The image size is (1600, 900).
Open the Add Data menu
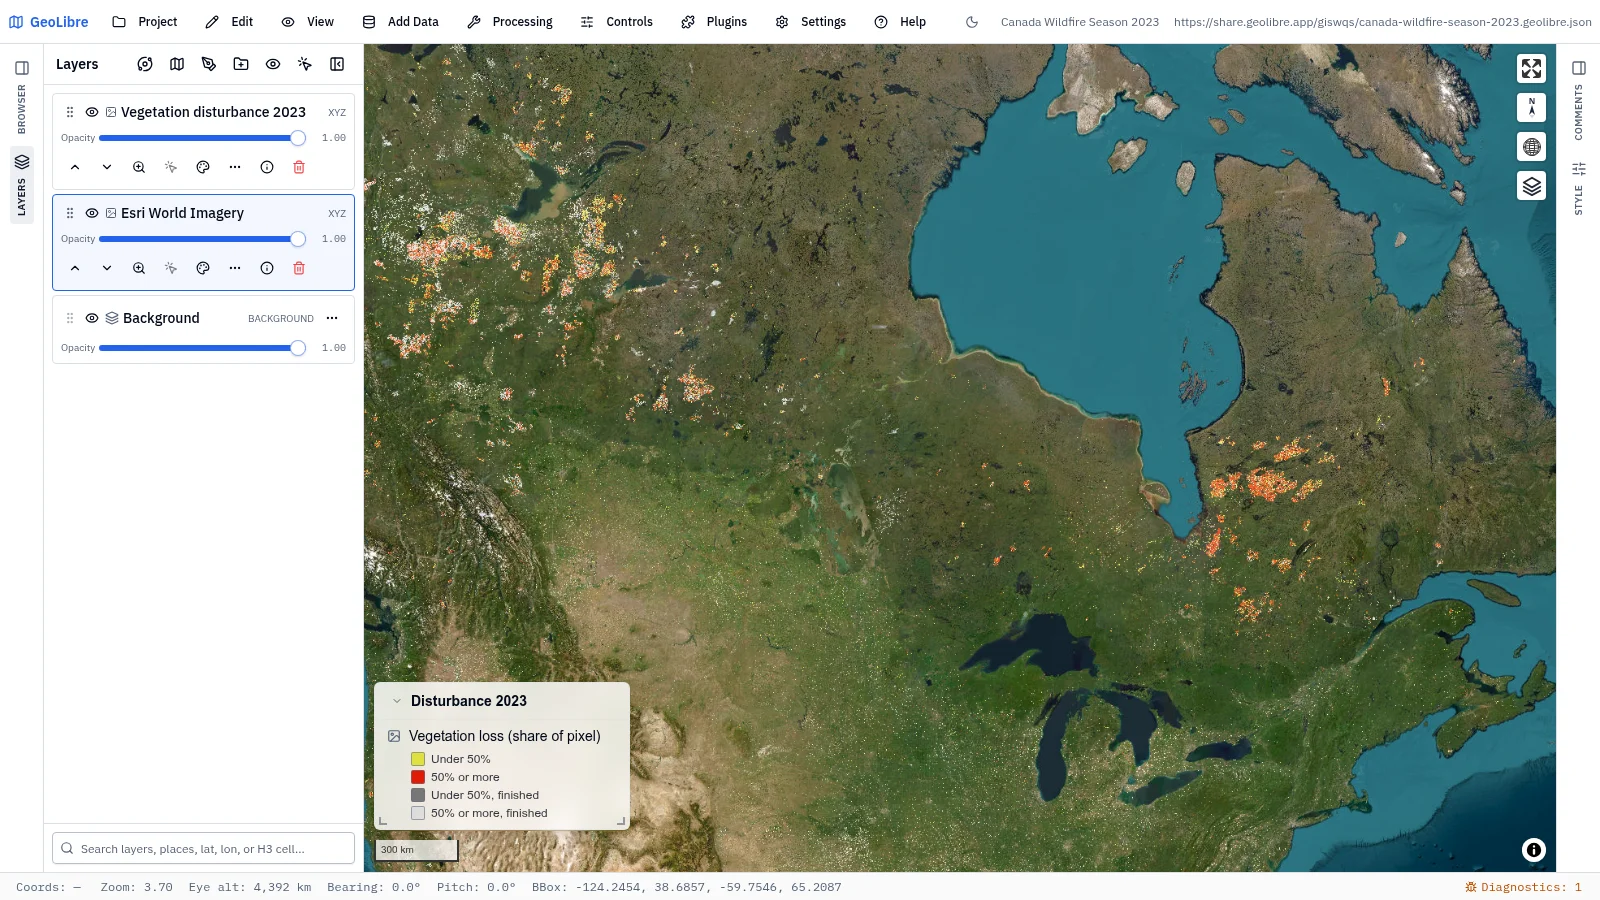point(401,22)
